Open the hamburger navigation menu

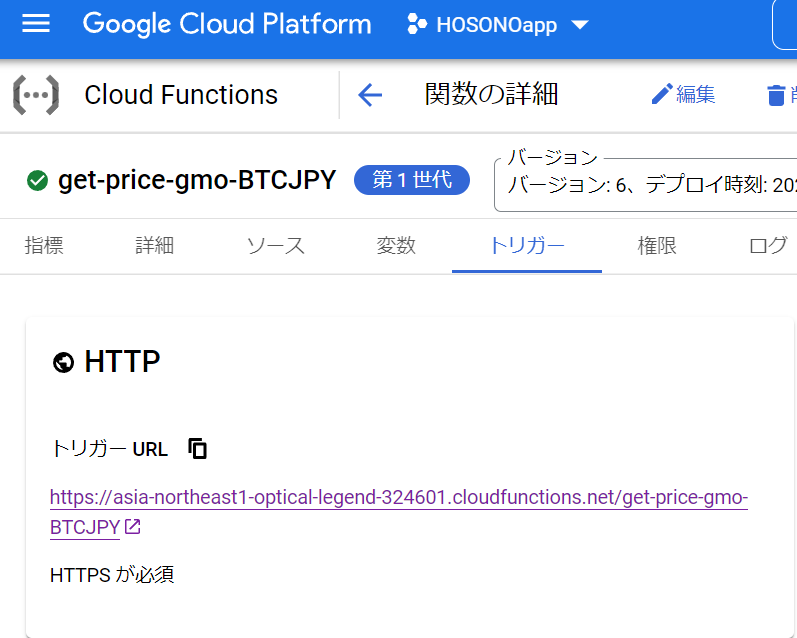click(x=36, y=24)
